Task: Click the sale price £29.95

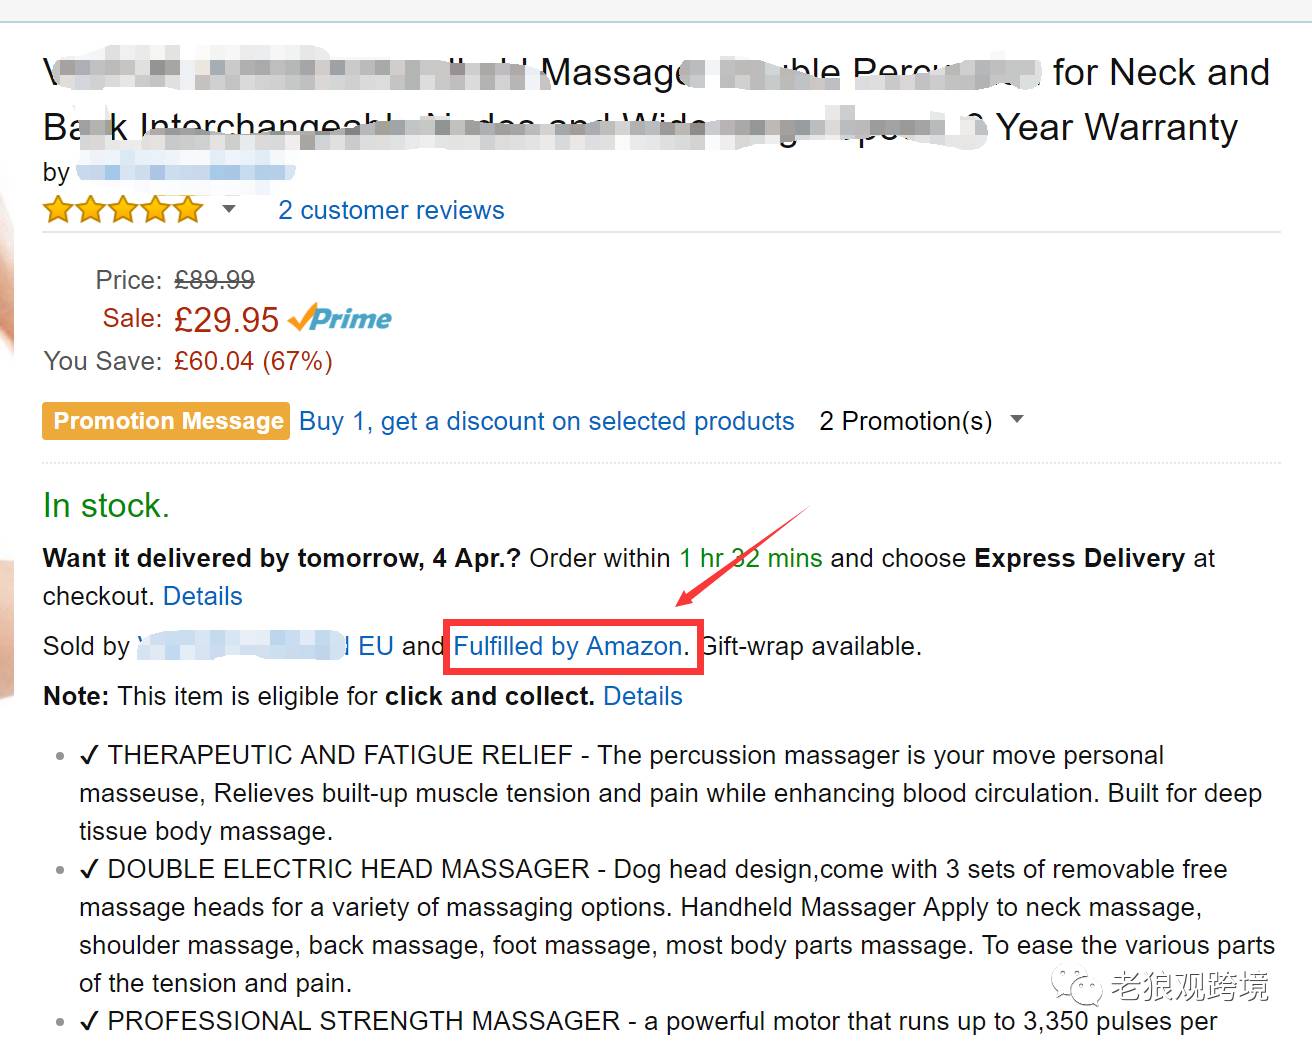Action: click(226, 320)
